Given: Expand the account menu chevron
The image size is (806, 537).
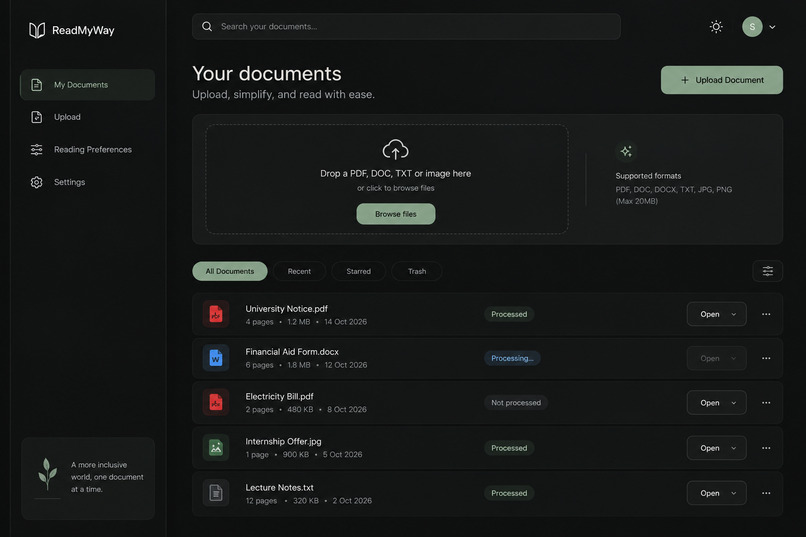Looking at the screenshot, I should (x=772, y=27).
